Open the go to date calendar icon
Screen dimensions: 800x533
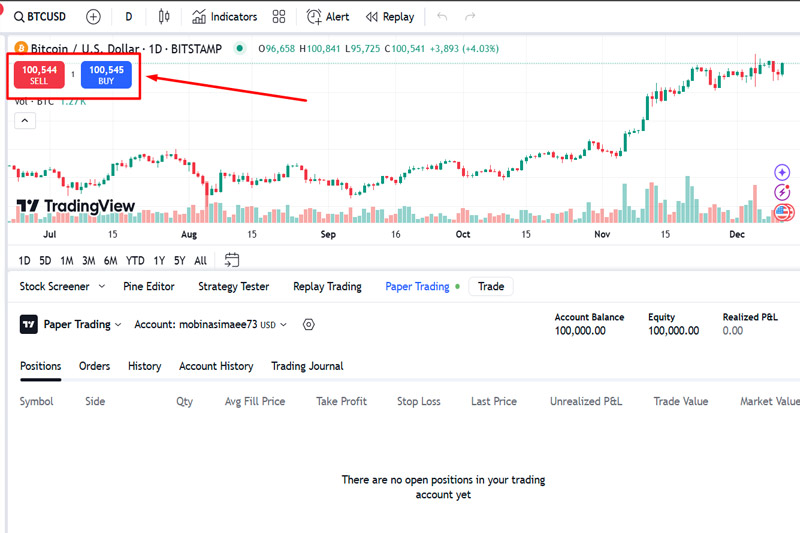coord(232,260)
